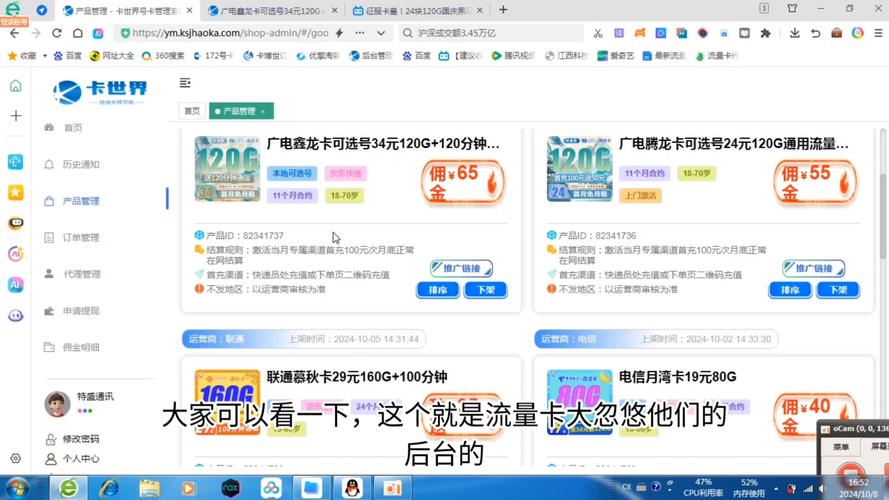Expand the bookmarks 收藏 dropdown arrow
This screenshot has height=500, width=889.
(x=45, y=56)
